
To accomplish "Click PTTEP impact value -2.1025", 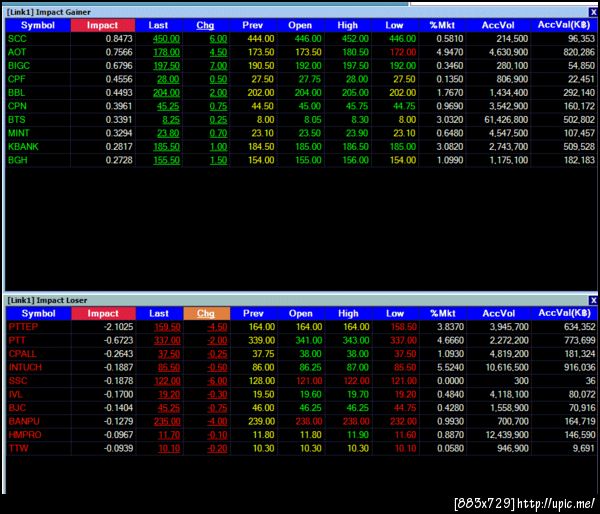I will [x=119, y=327].
